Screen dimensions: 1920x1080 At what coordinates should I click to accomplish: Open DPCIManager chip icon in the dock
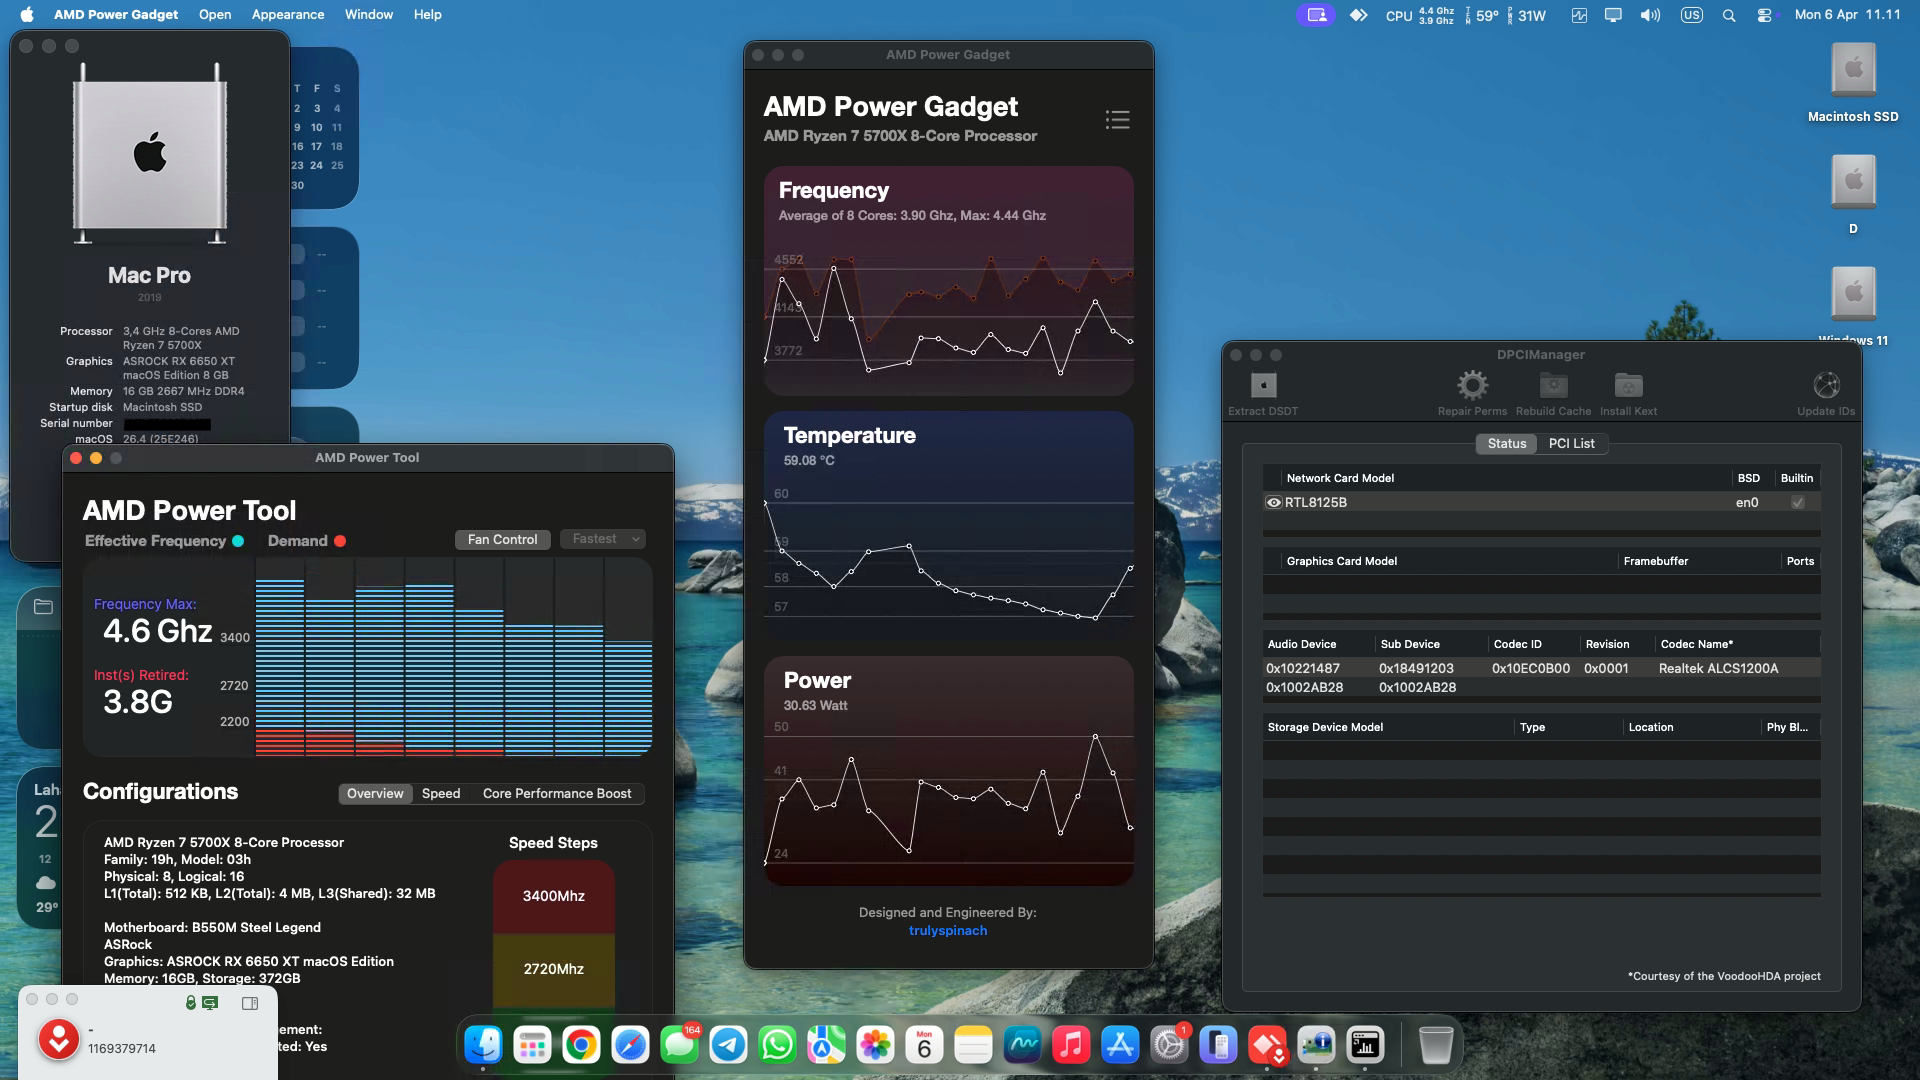tap(1316, 1046)
